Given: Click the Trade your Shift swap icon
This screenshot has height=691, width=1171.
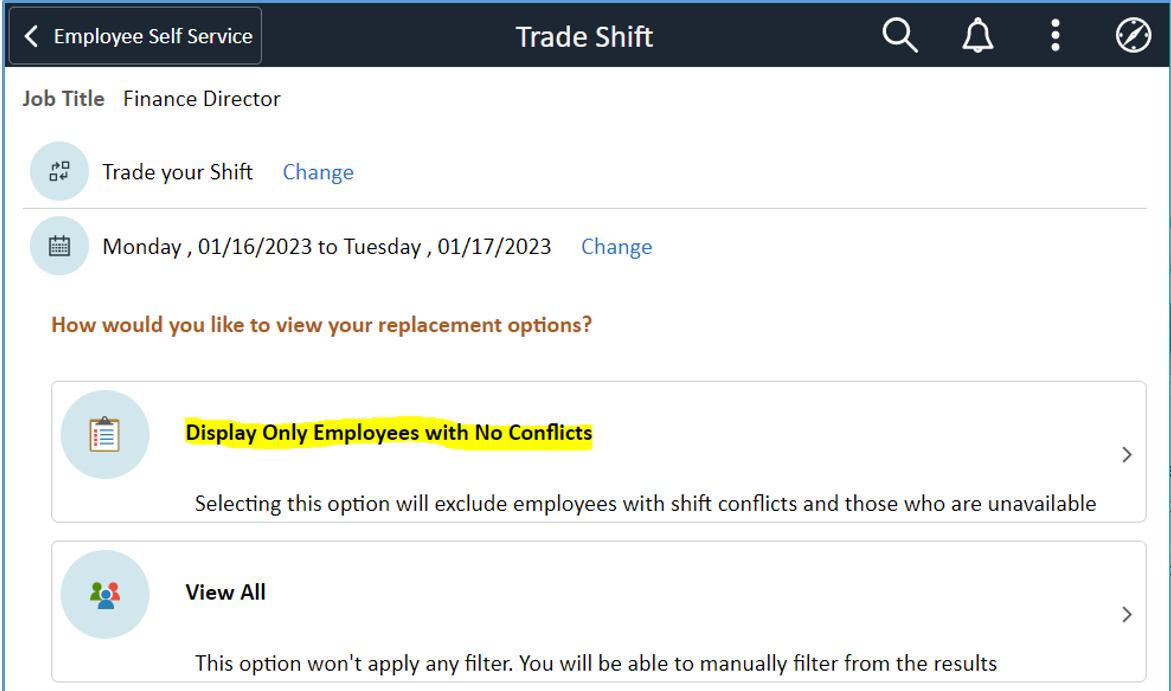Looking at the screenshot, I should (x=59, y=171).
